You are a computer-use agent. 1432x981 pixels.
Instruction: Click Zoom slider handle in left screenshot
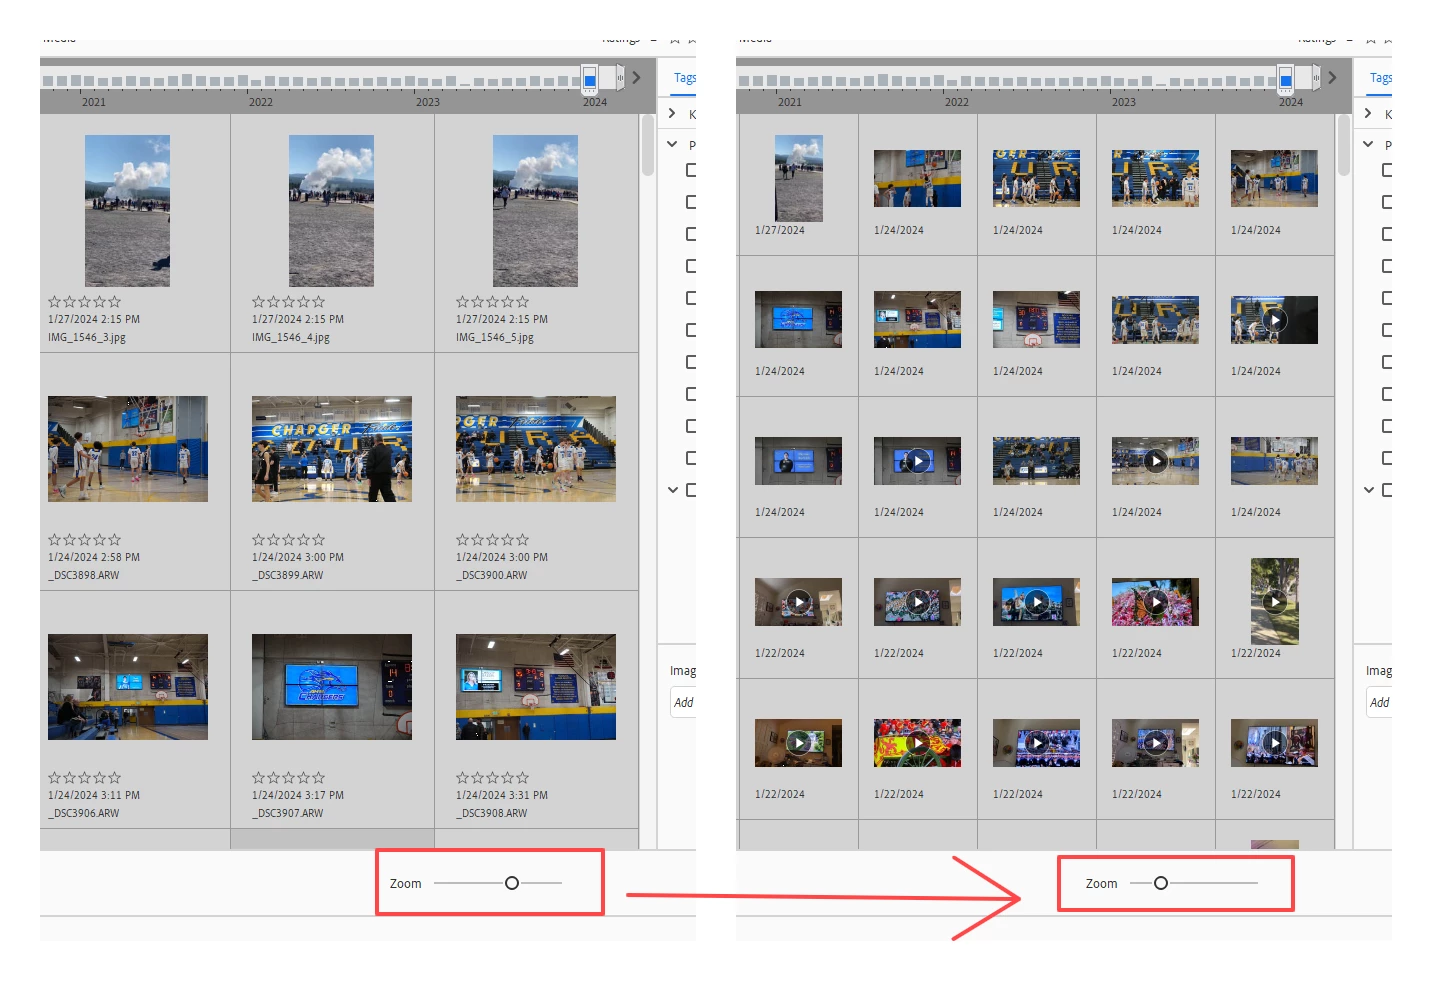[512, 883]
